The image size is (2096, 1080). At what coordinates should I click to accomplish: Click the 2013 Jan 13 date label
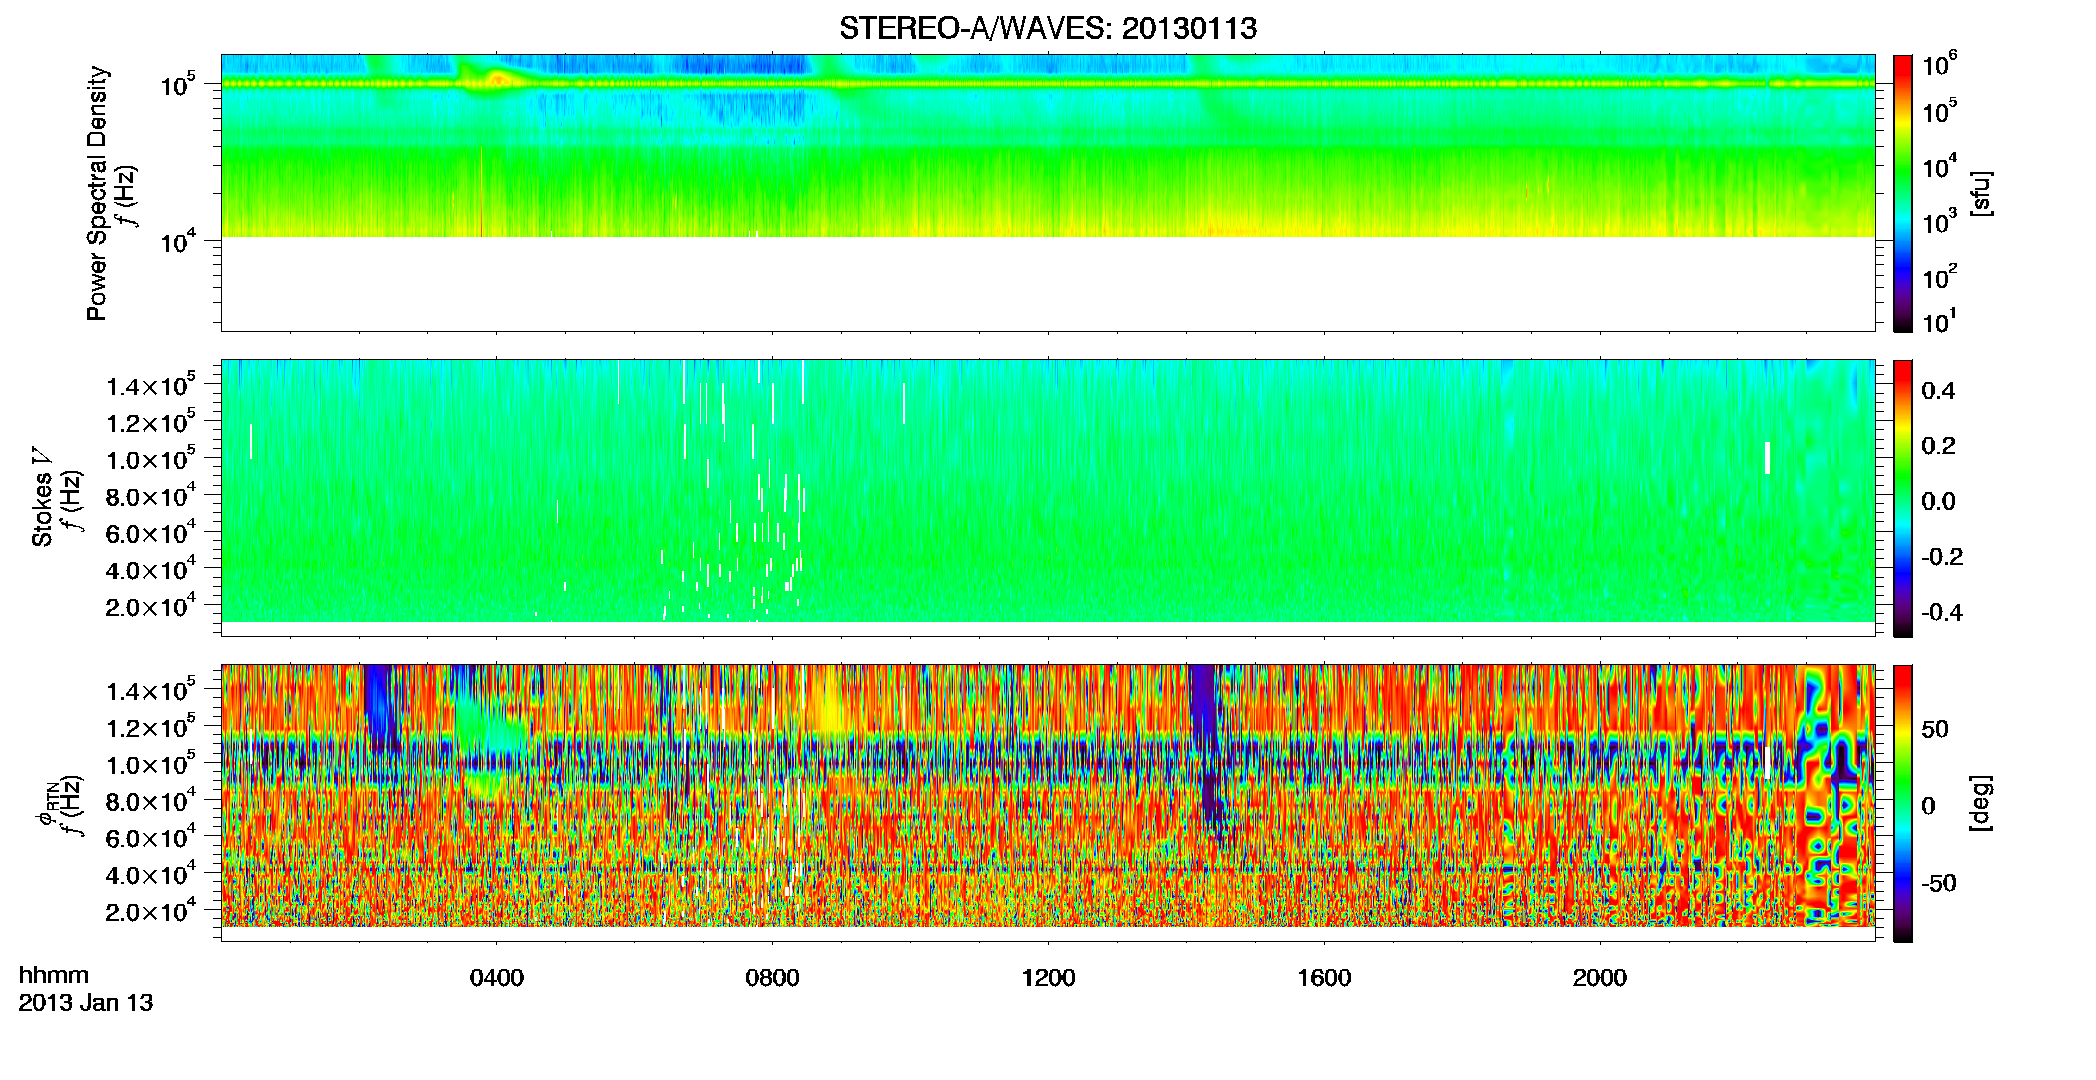coord(86,1003)
